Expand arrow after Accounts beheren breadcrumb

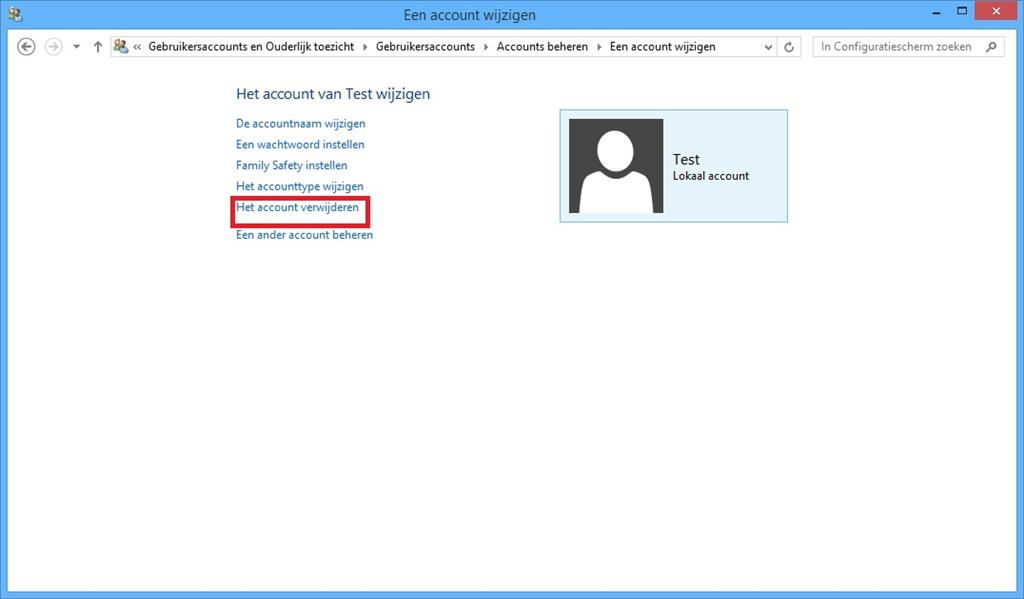point(599,47)
